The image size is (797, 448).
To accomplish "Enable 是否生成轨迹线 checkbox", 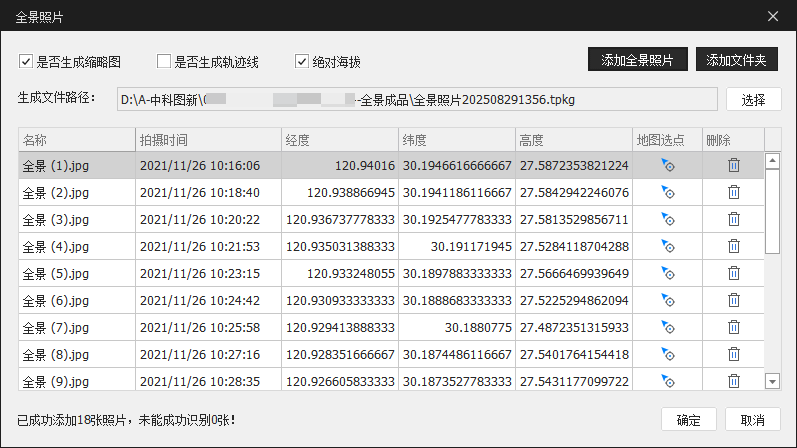I will [x=164, y=62].
